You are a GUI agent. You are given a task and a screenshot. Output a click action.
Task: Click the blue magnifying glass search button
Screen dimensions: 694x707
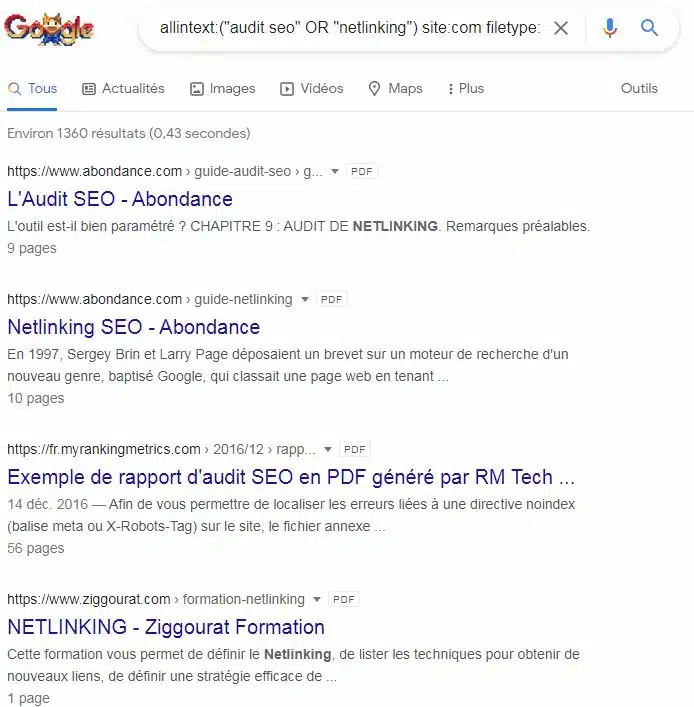click(649, 28)
